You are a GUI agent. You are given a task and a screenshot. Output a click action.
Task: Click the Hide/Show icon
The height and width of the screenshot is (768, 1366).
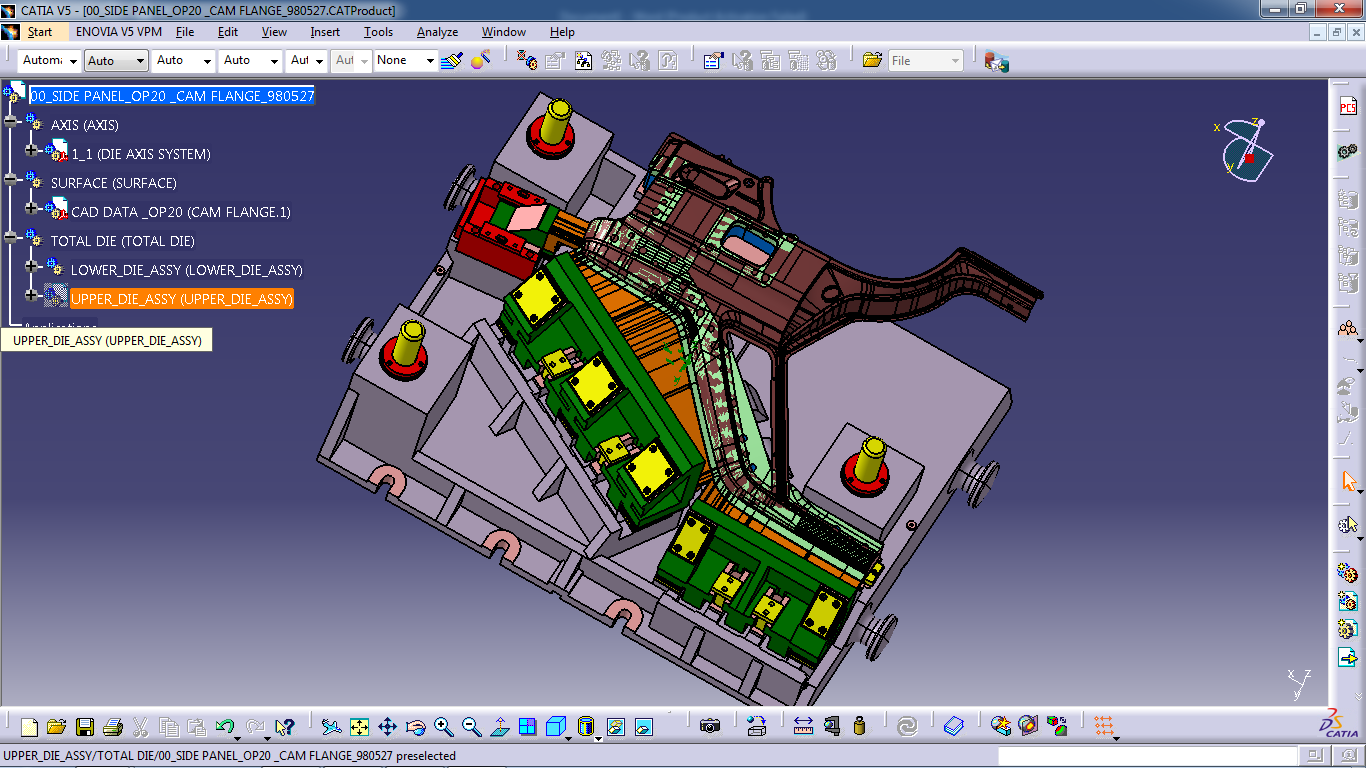click(616, 727)
